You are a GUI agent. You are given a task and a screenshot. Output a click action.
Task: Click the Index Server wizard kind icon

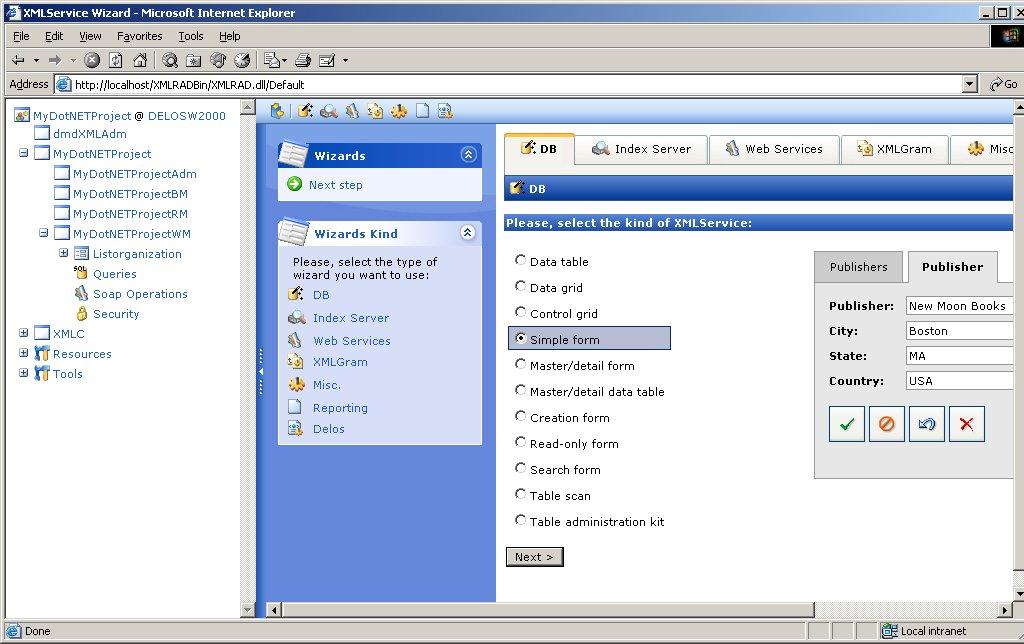(x=296, y=318)
